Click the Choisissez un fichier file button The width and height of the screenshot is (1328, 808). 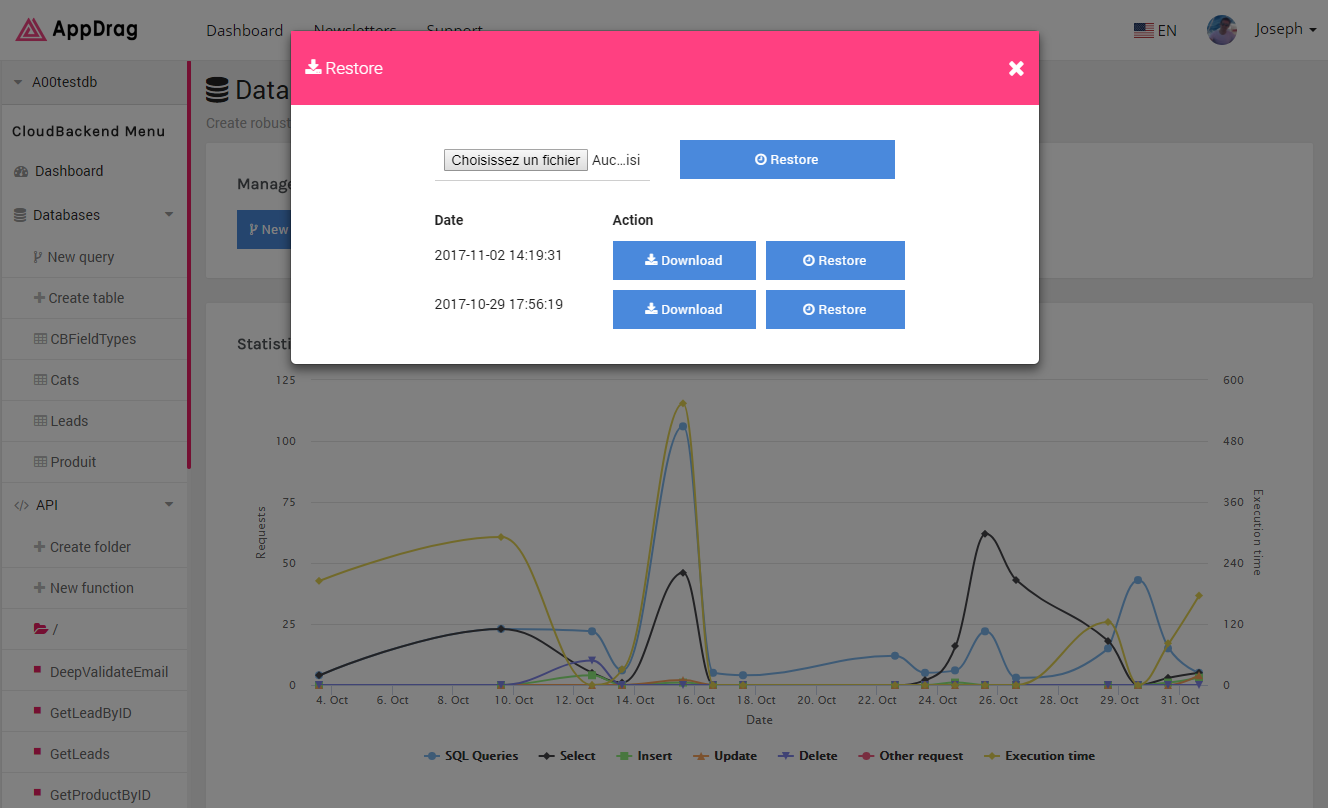pos(515,160)
